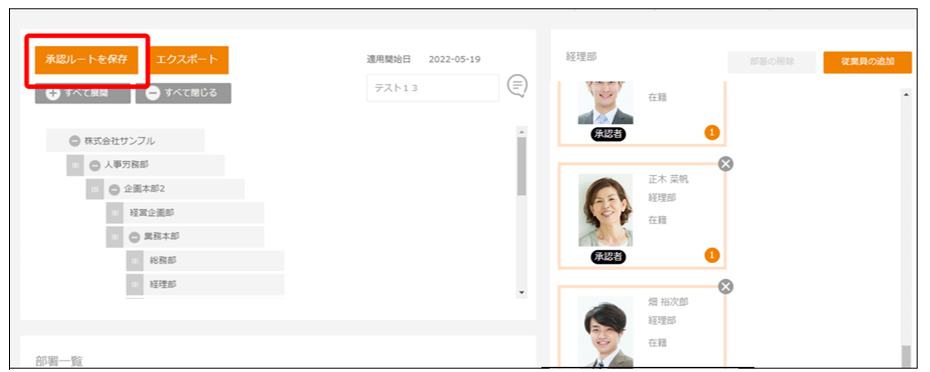Collapse the 企画本部2 tree node
Image resolution: width=930 pixels, height=372 pixels.
coord(114,189)
